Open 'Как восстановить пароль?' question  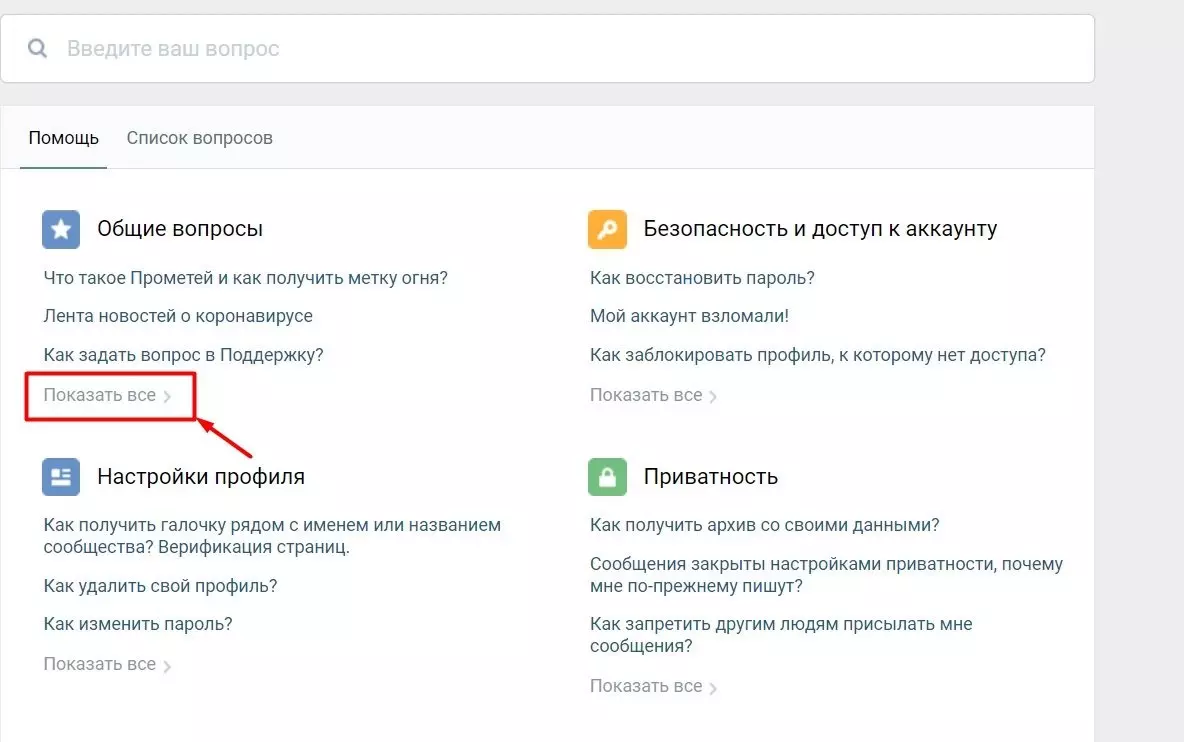(x=702, y=278)
